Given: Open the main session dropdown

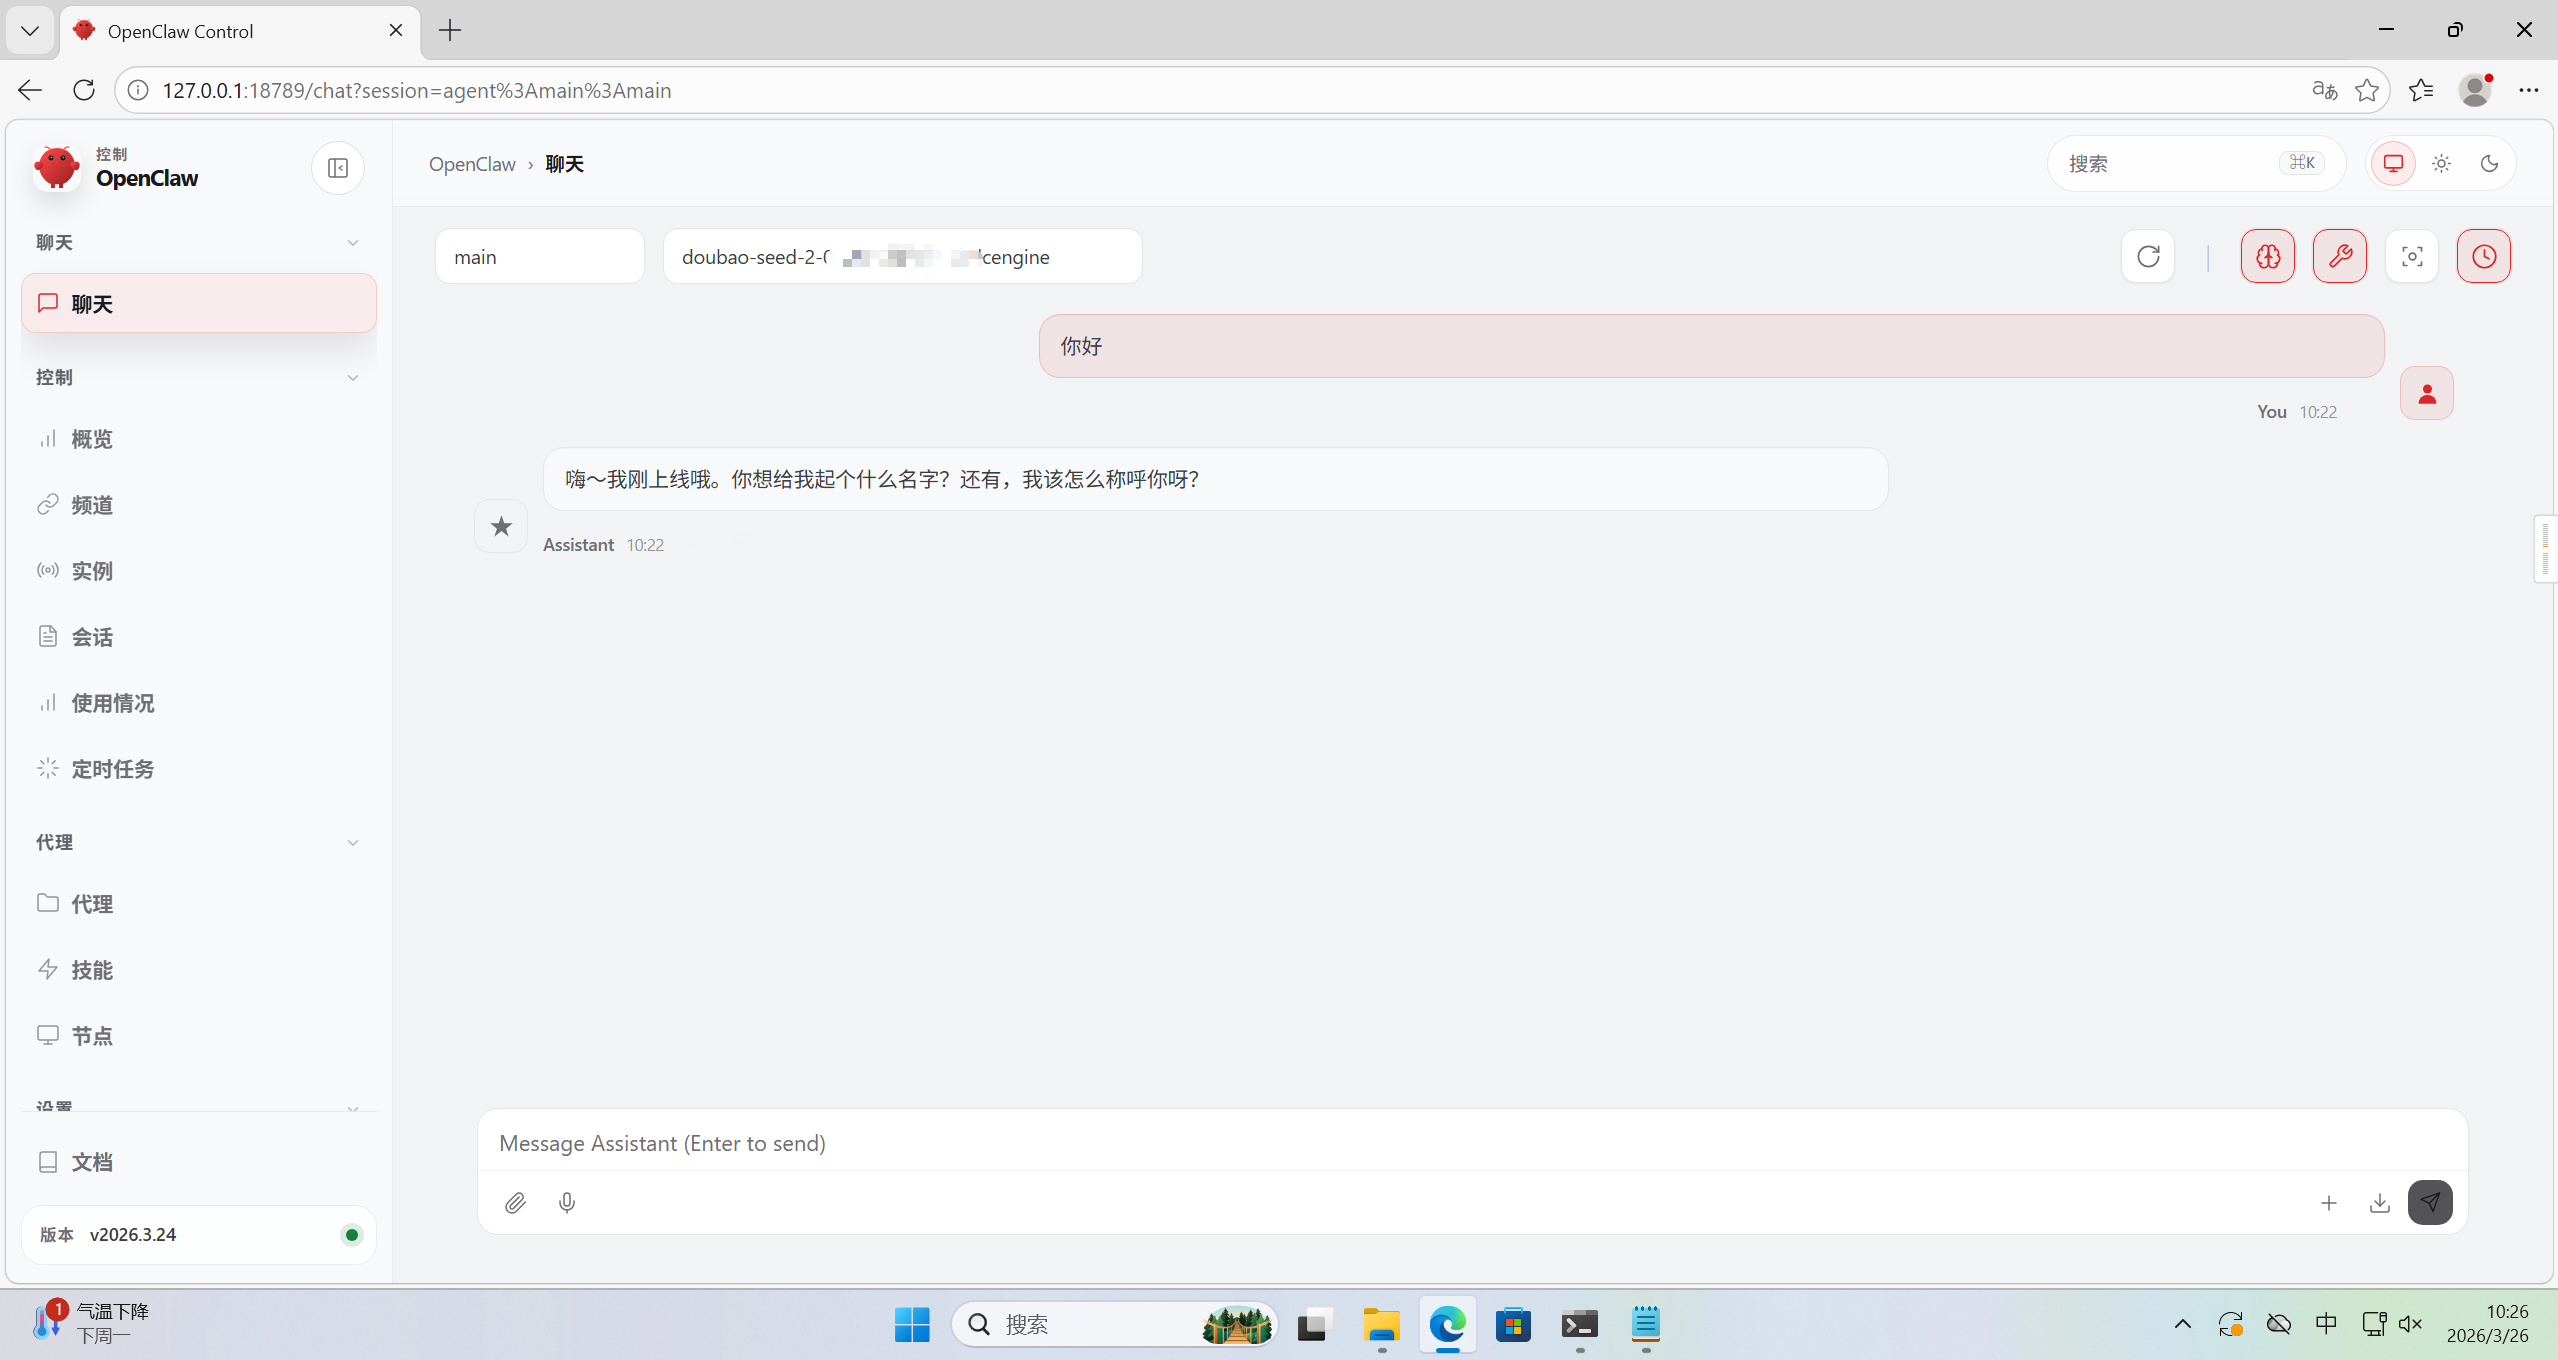Looking at the screenshot, I should point(540,257).
